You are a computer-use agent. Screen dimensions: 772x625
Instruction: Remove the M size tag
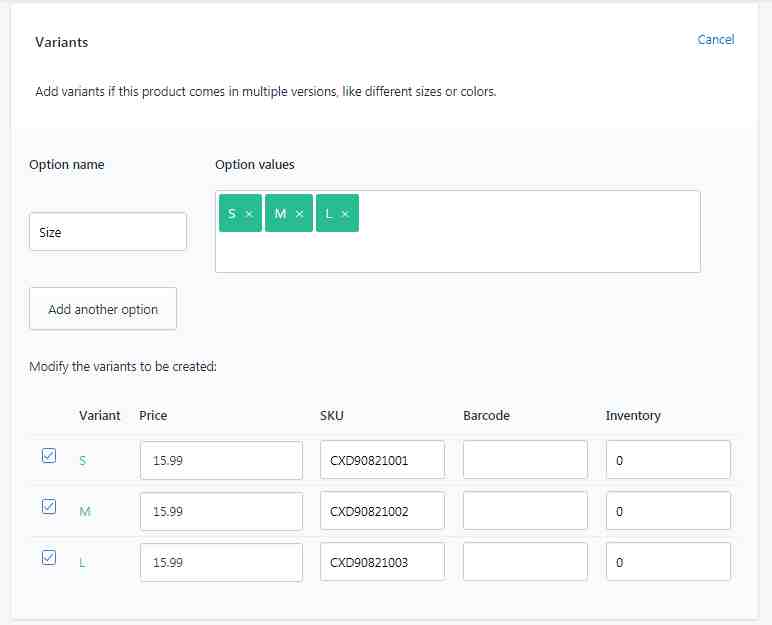[299, 214]
